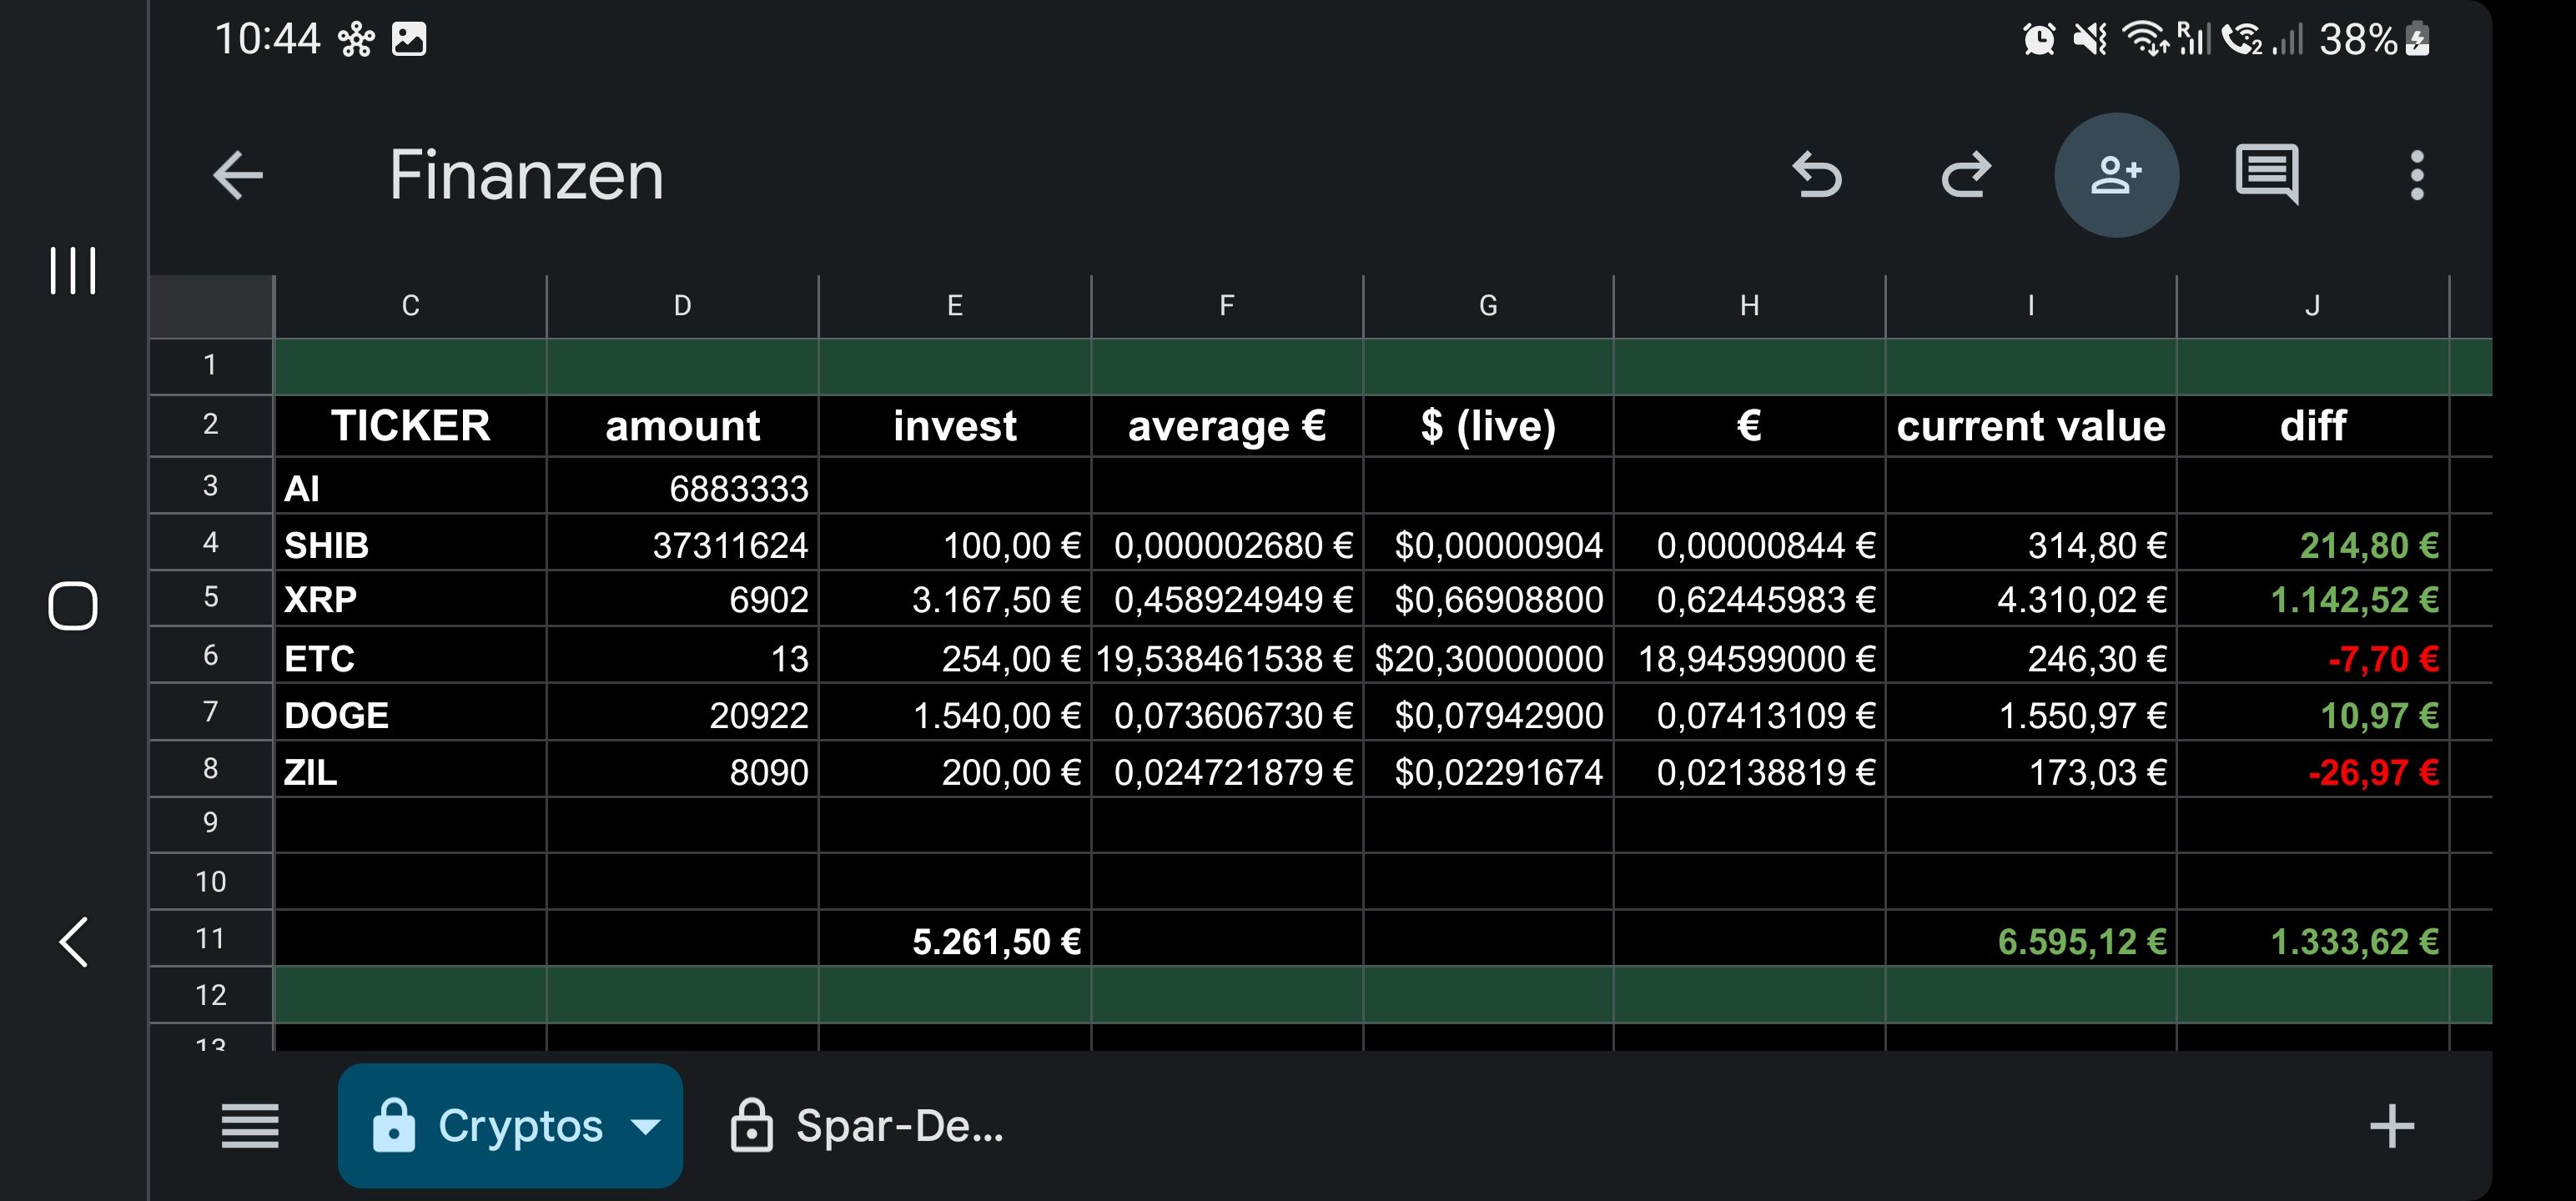Select column D header

coord(682,306)
